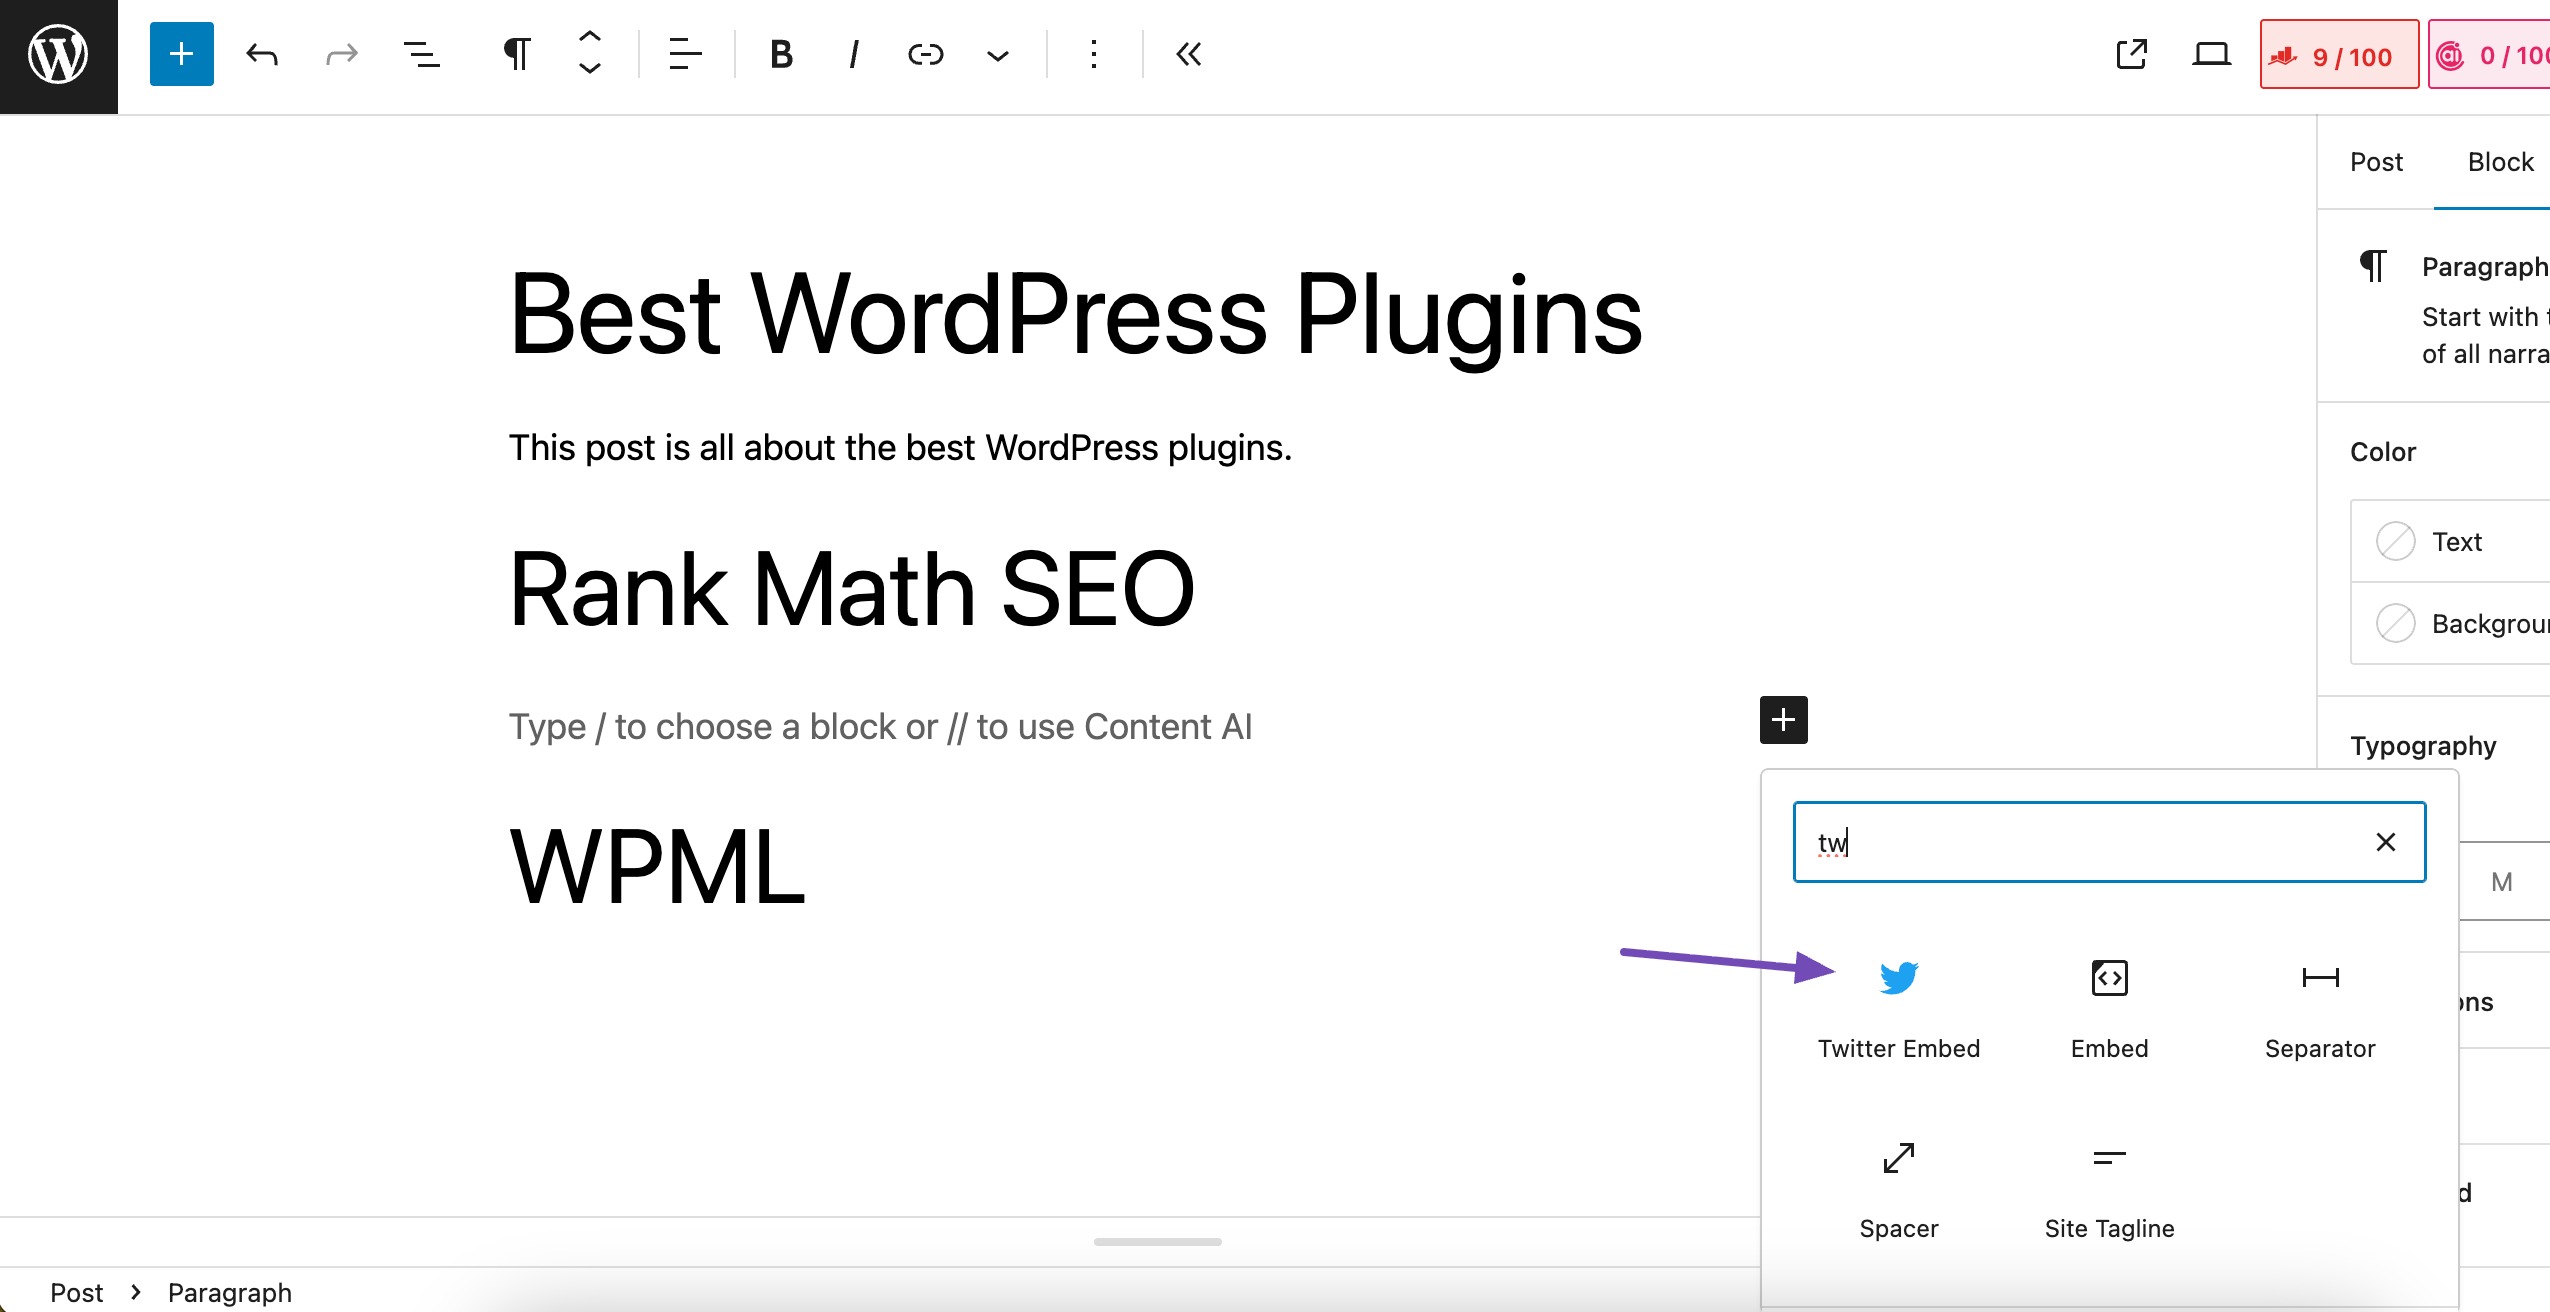Insert the Separator block
Screen dimensions: 2550x1312
[2320, 1008]
